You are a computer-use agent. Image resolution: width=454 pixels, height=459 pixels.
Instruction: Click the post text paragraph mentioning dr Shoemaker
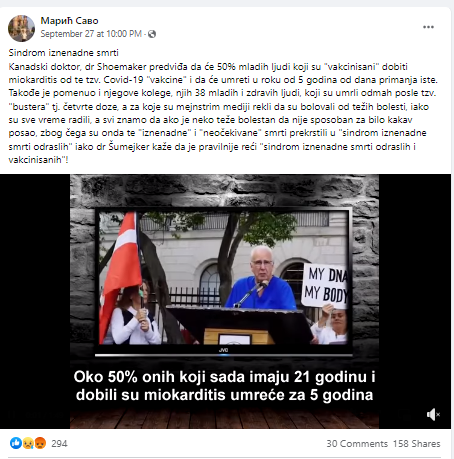[223, 113]
